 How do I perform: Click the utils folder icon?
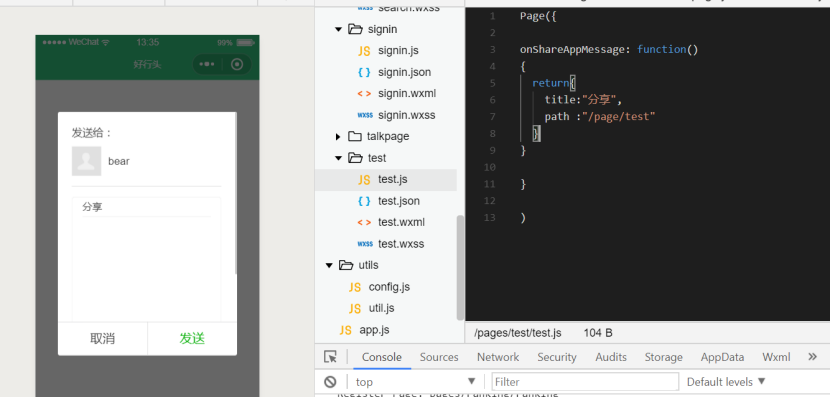click(x=346, y=265)
